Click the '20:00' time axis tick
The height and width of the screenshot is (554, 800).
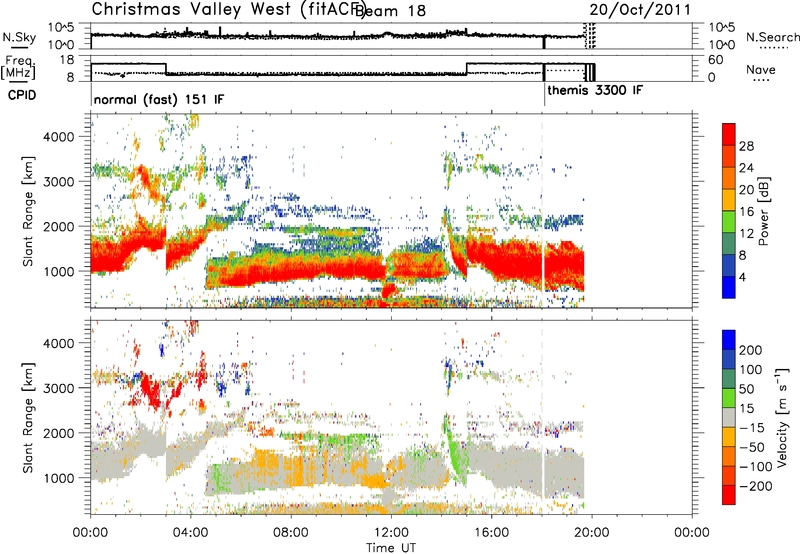point(591,533)
